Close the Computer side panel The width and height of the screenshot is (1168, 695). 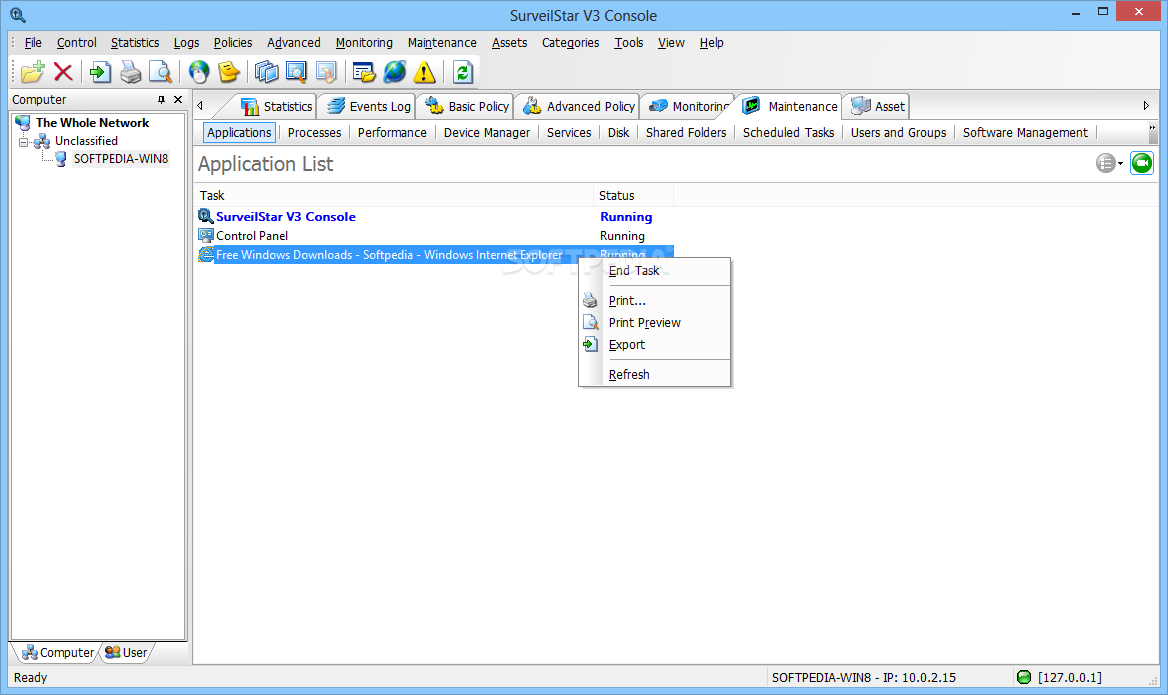tap(178, 99)
